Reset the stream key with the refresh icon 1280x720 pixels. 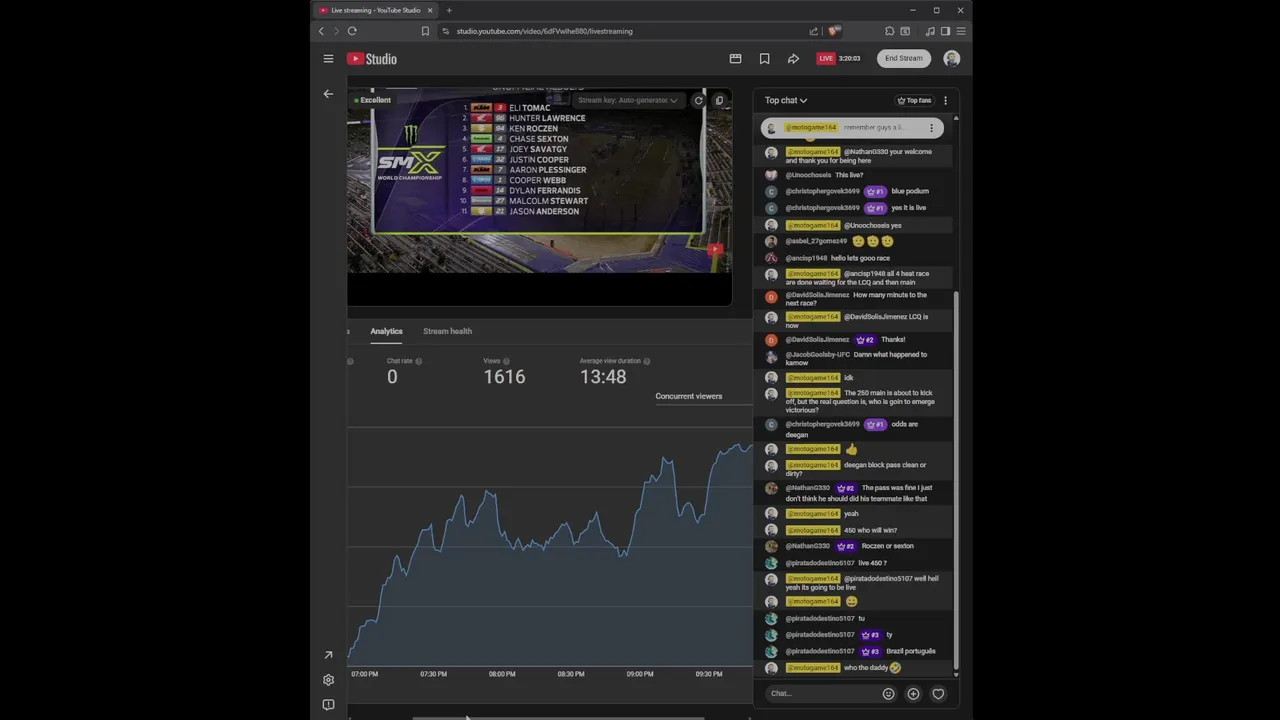[x=698, y=100]
